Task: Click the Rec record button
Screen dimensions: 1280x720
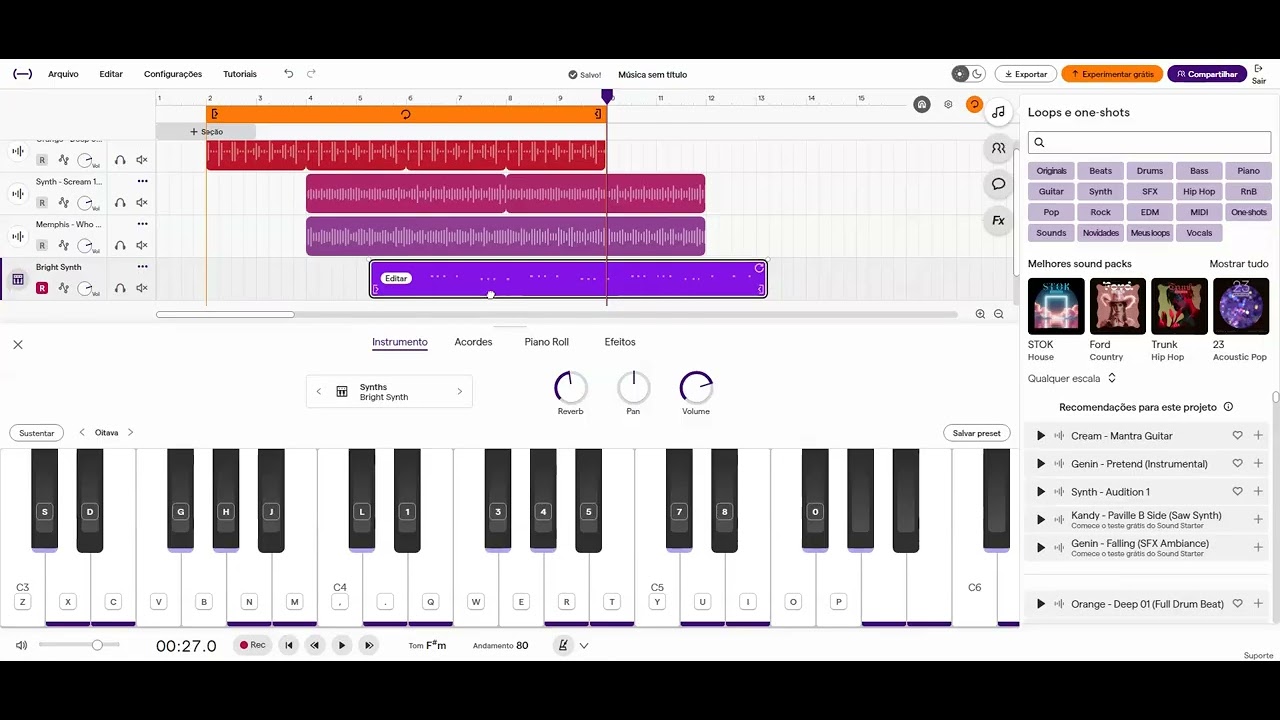Action: [x=252, y=645]
